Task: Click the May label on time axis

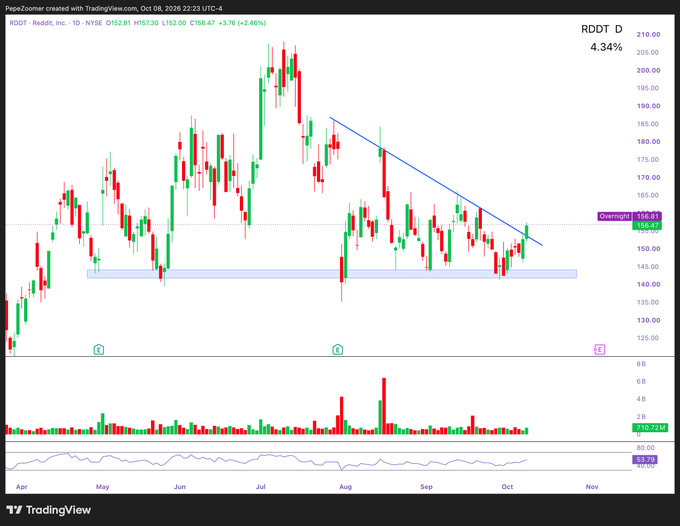Action: (x=102, y=487)
